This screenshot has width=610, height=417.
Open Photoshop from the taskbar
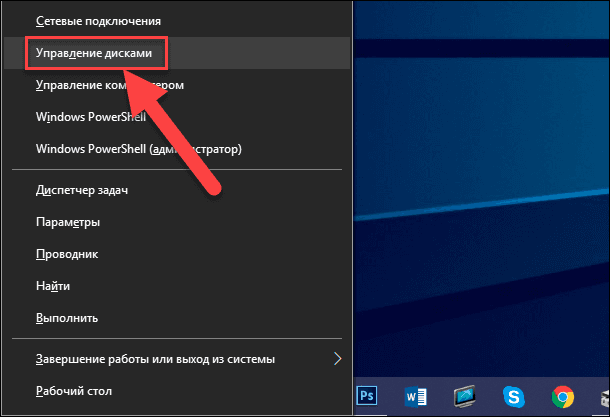367,396
